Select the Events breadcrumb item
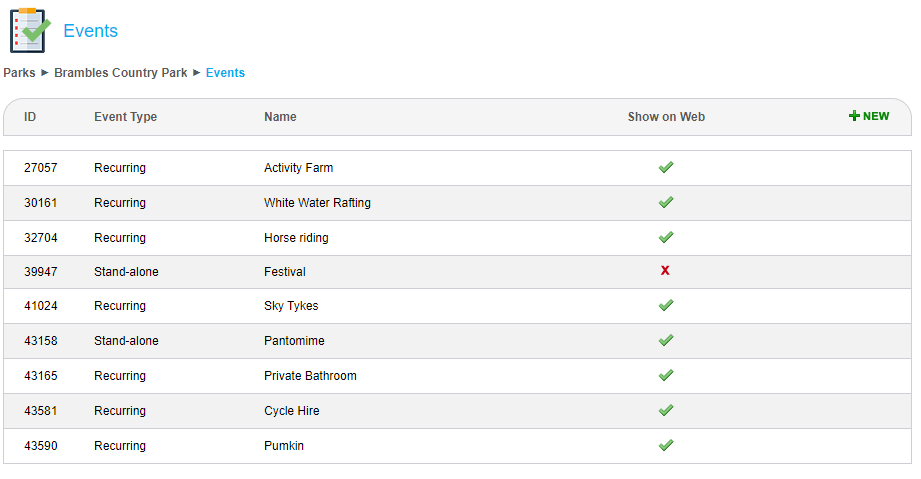921x479 pixels. pos(225,73)
